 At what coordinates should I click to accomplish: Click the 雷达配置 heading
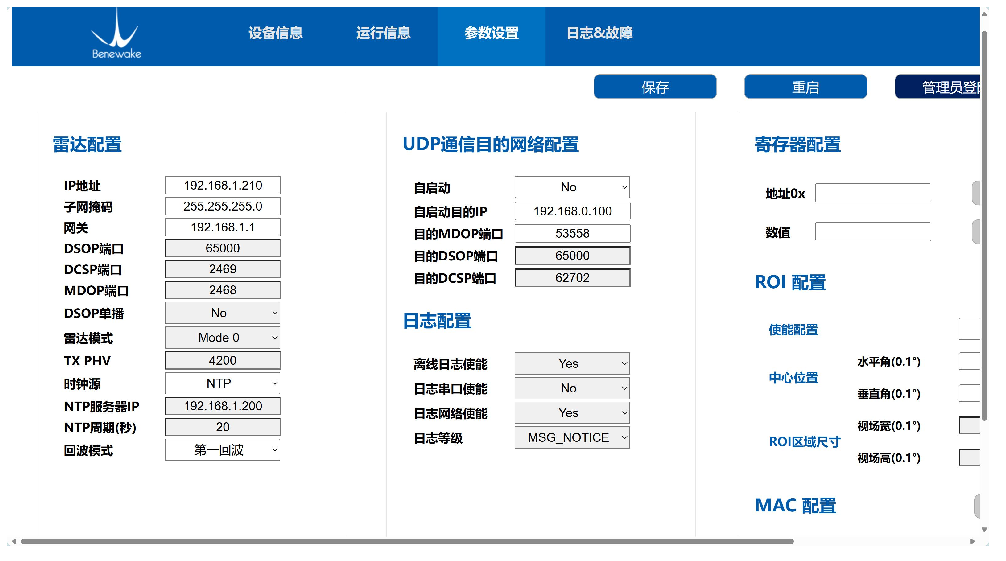coord(87,144)
